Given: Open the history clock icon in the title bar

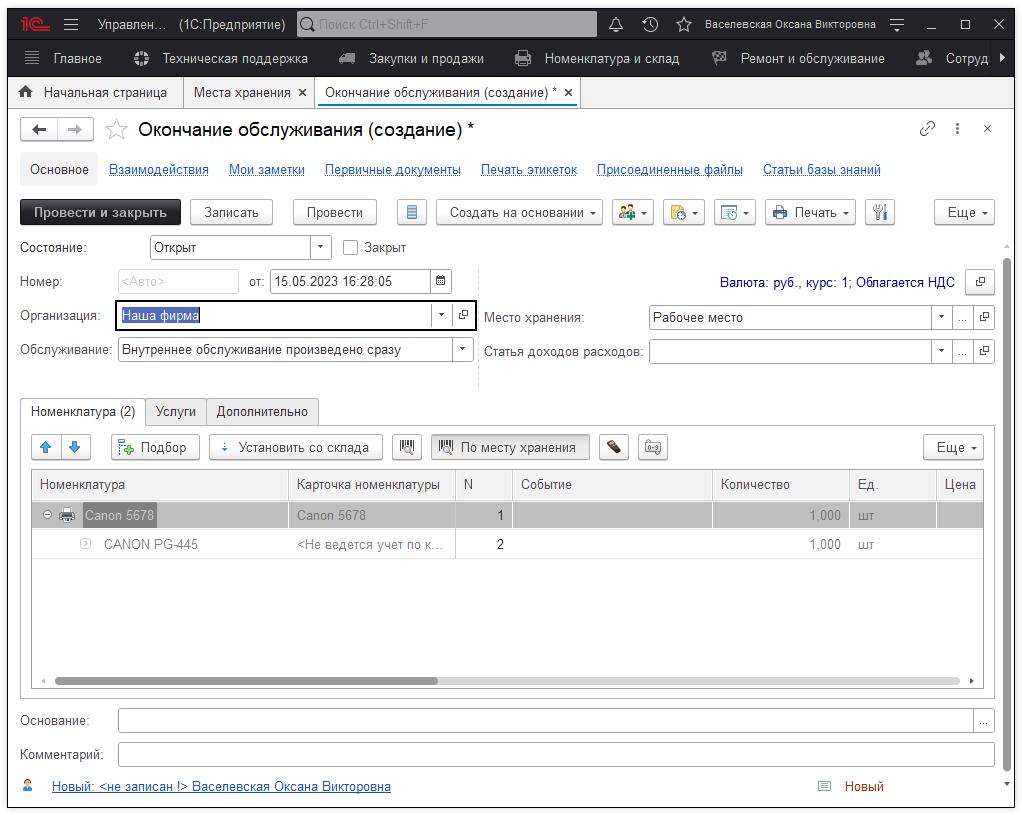Looking at the screenshot, I should (650, 24).
